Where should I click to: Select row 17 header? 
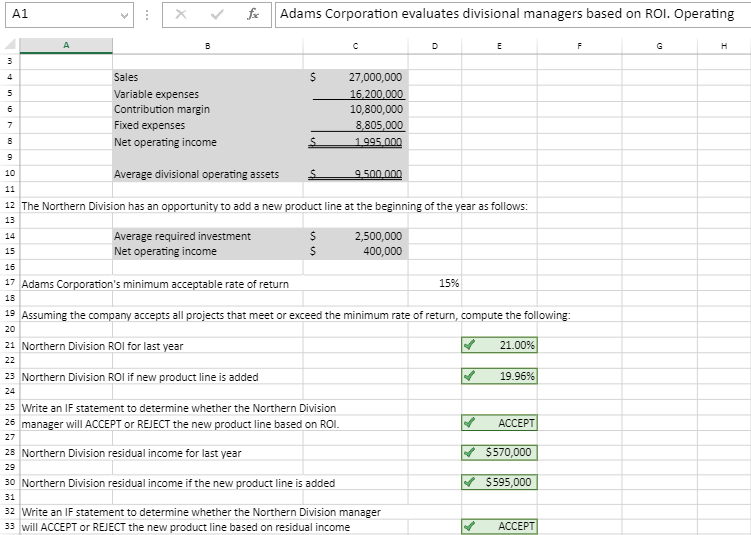[10, 283]
